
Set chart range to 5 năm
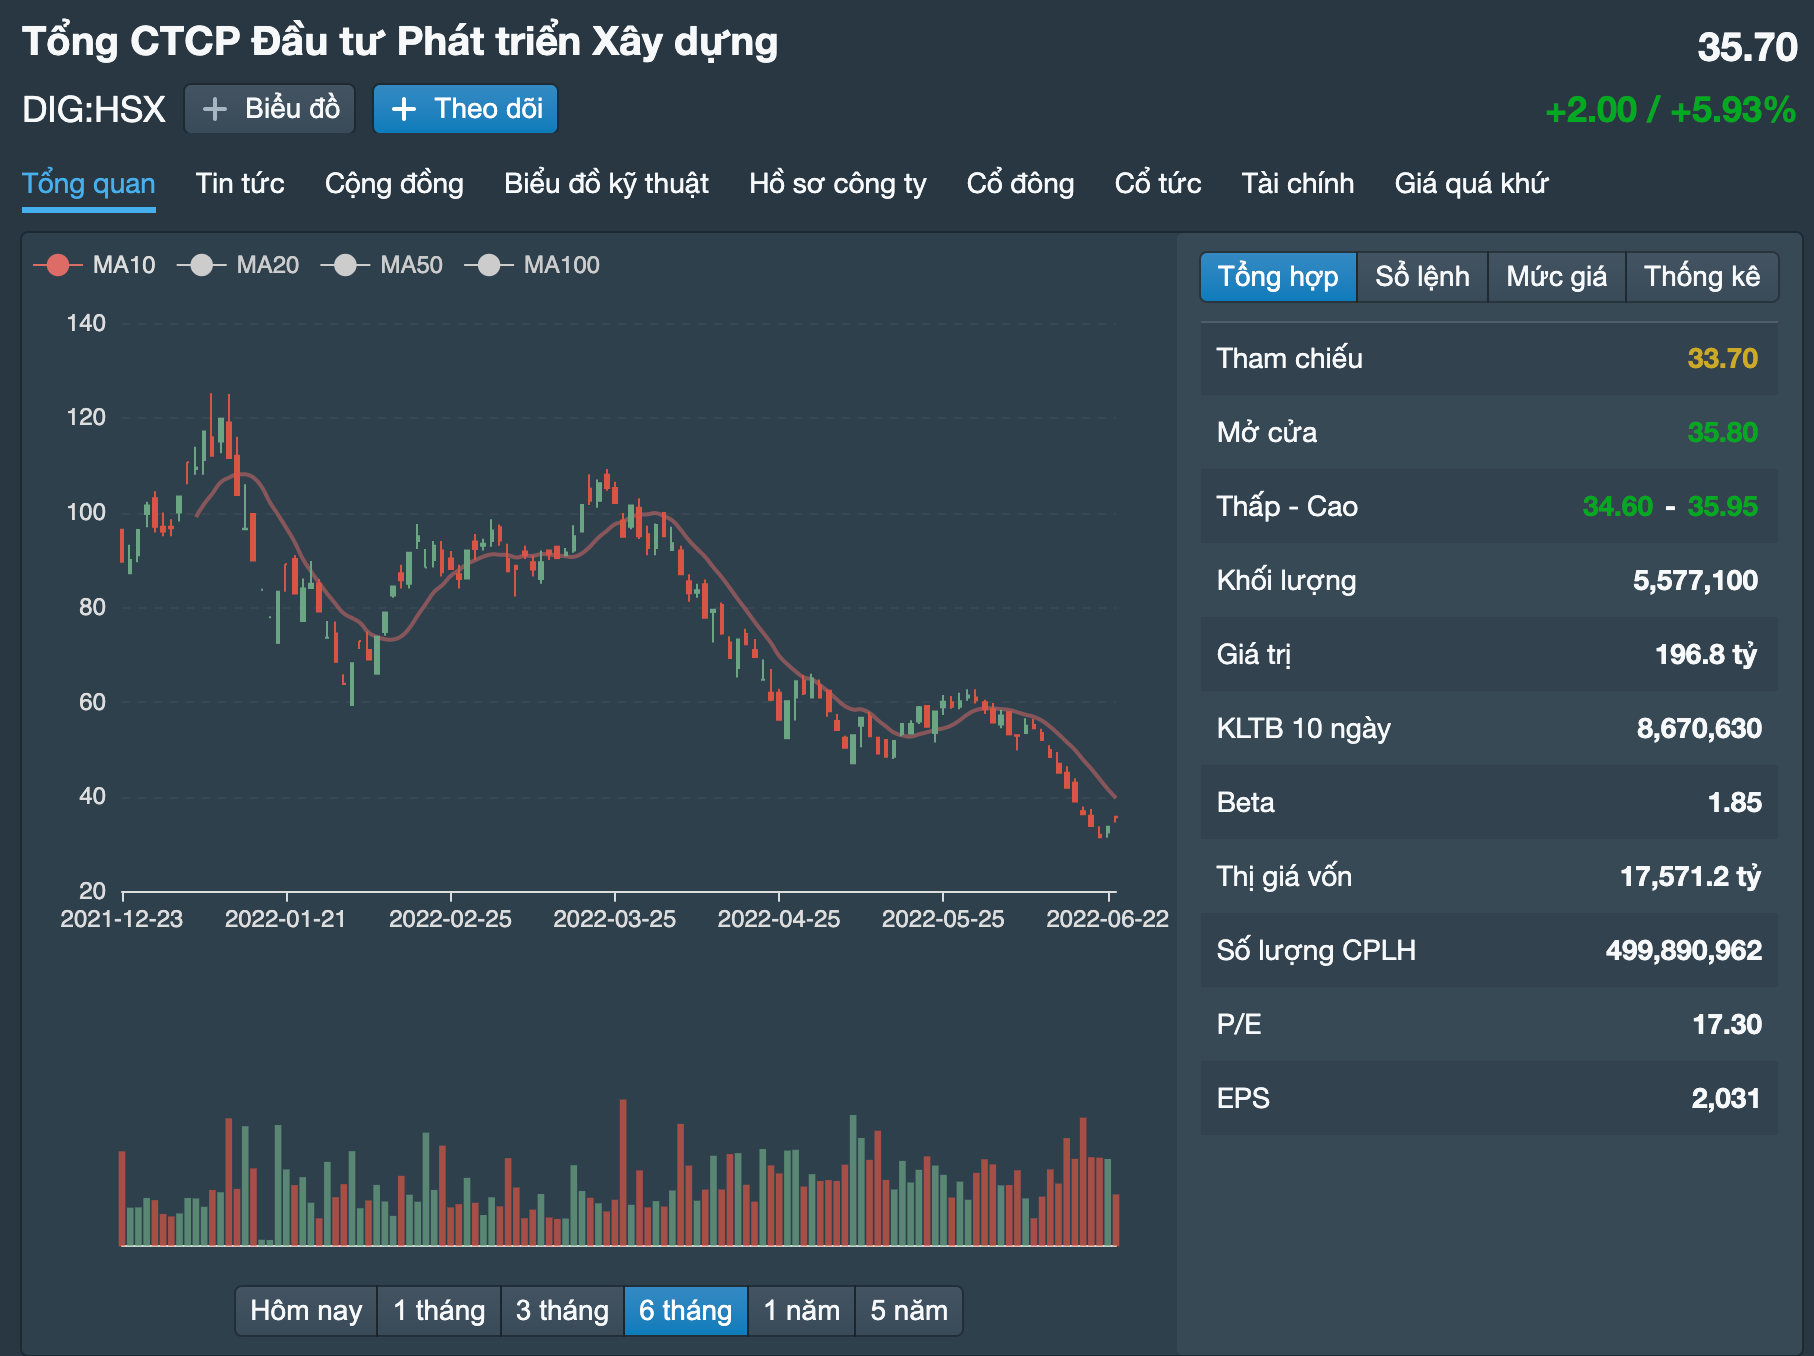pyautogui.click(x=909, y=1311)
